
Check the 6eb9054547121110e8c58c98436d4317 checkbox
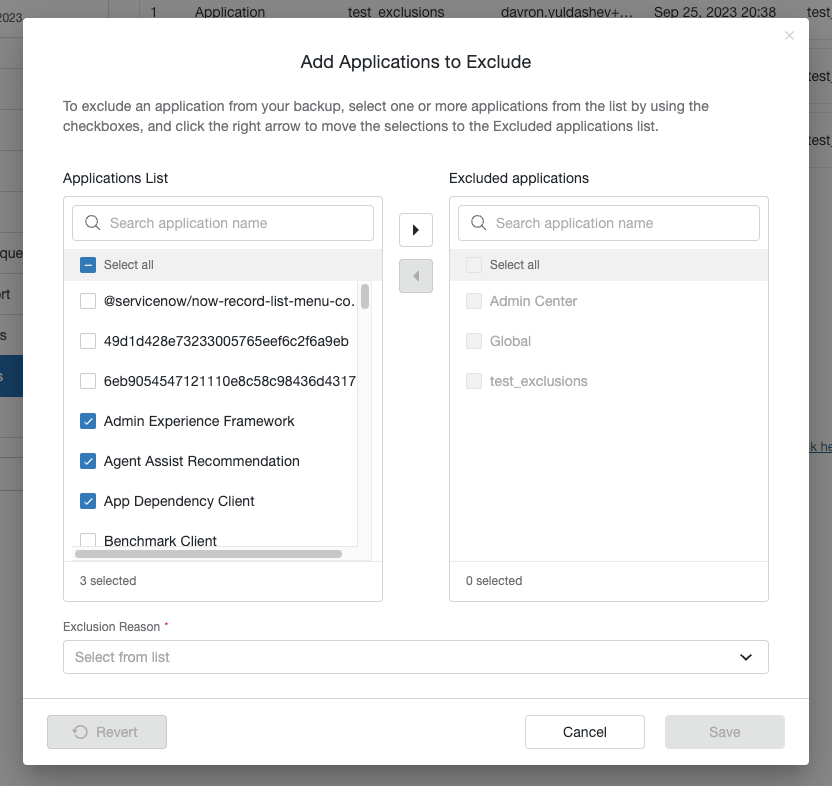pos(88,381)
